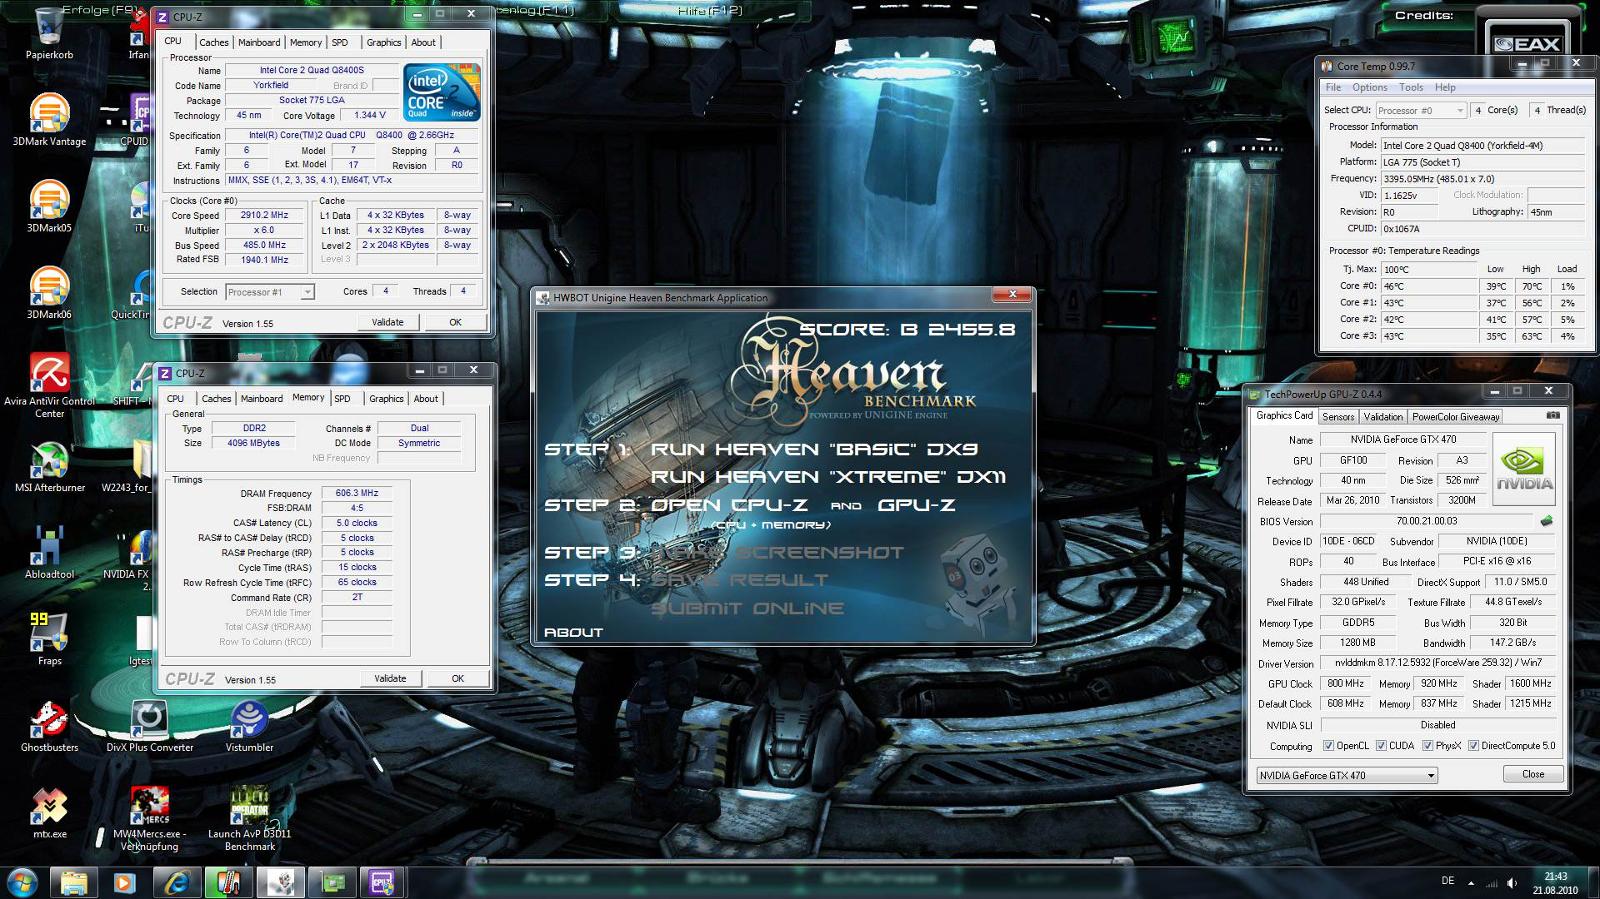Switch to the Graphics tab in the lower CPU-Z
Screen dimensions: 1600x899
[x=386, y=398]
